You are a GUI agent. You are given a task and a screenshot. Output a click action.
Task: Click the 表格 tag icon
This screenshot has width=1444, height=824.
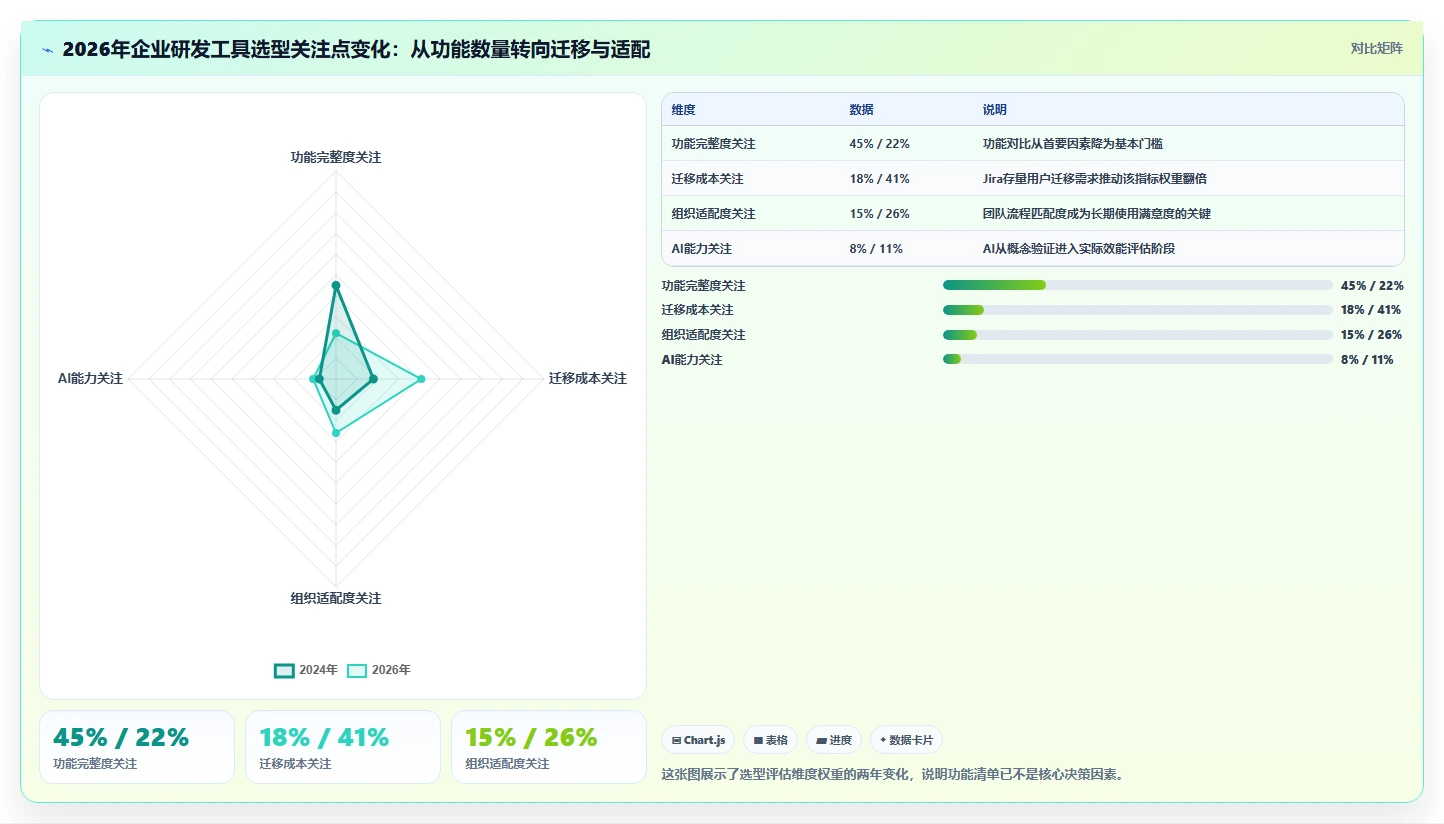(x=758, y=740)
